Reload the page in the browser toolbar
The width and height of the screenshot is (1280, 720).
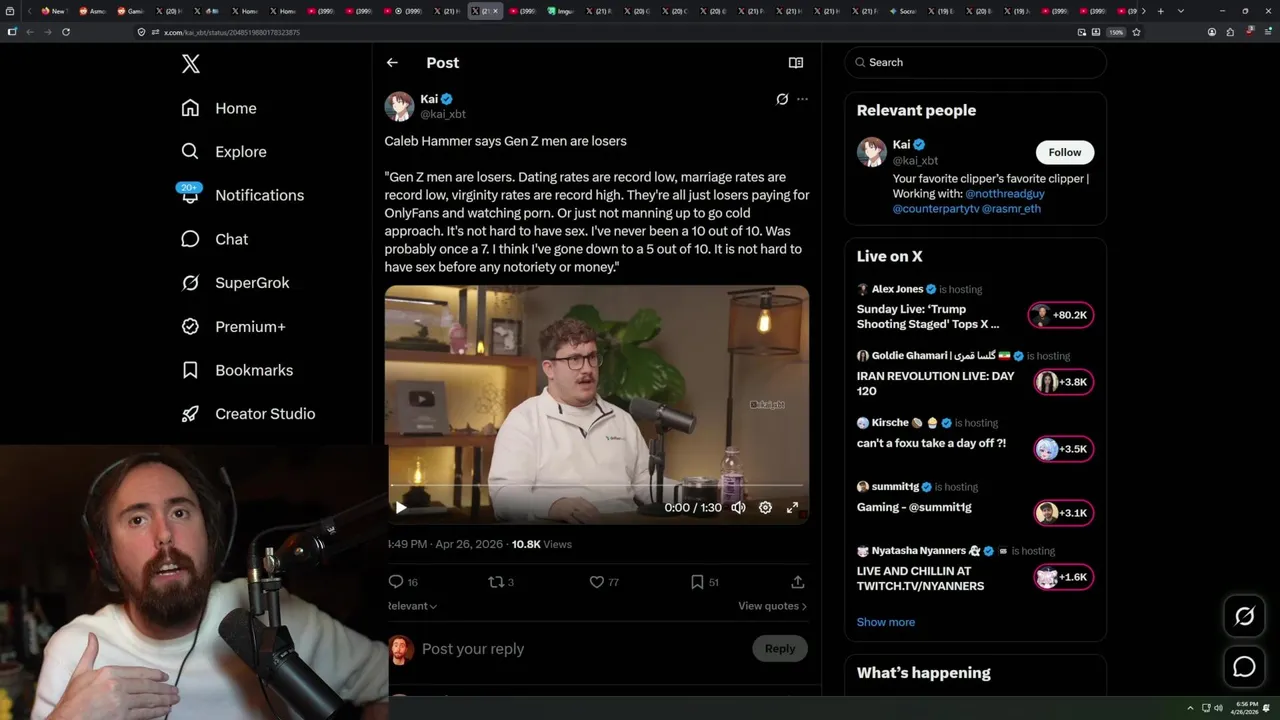pos(66,32)
